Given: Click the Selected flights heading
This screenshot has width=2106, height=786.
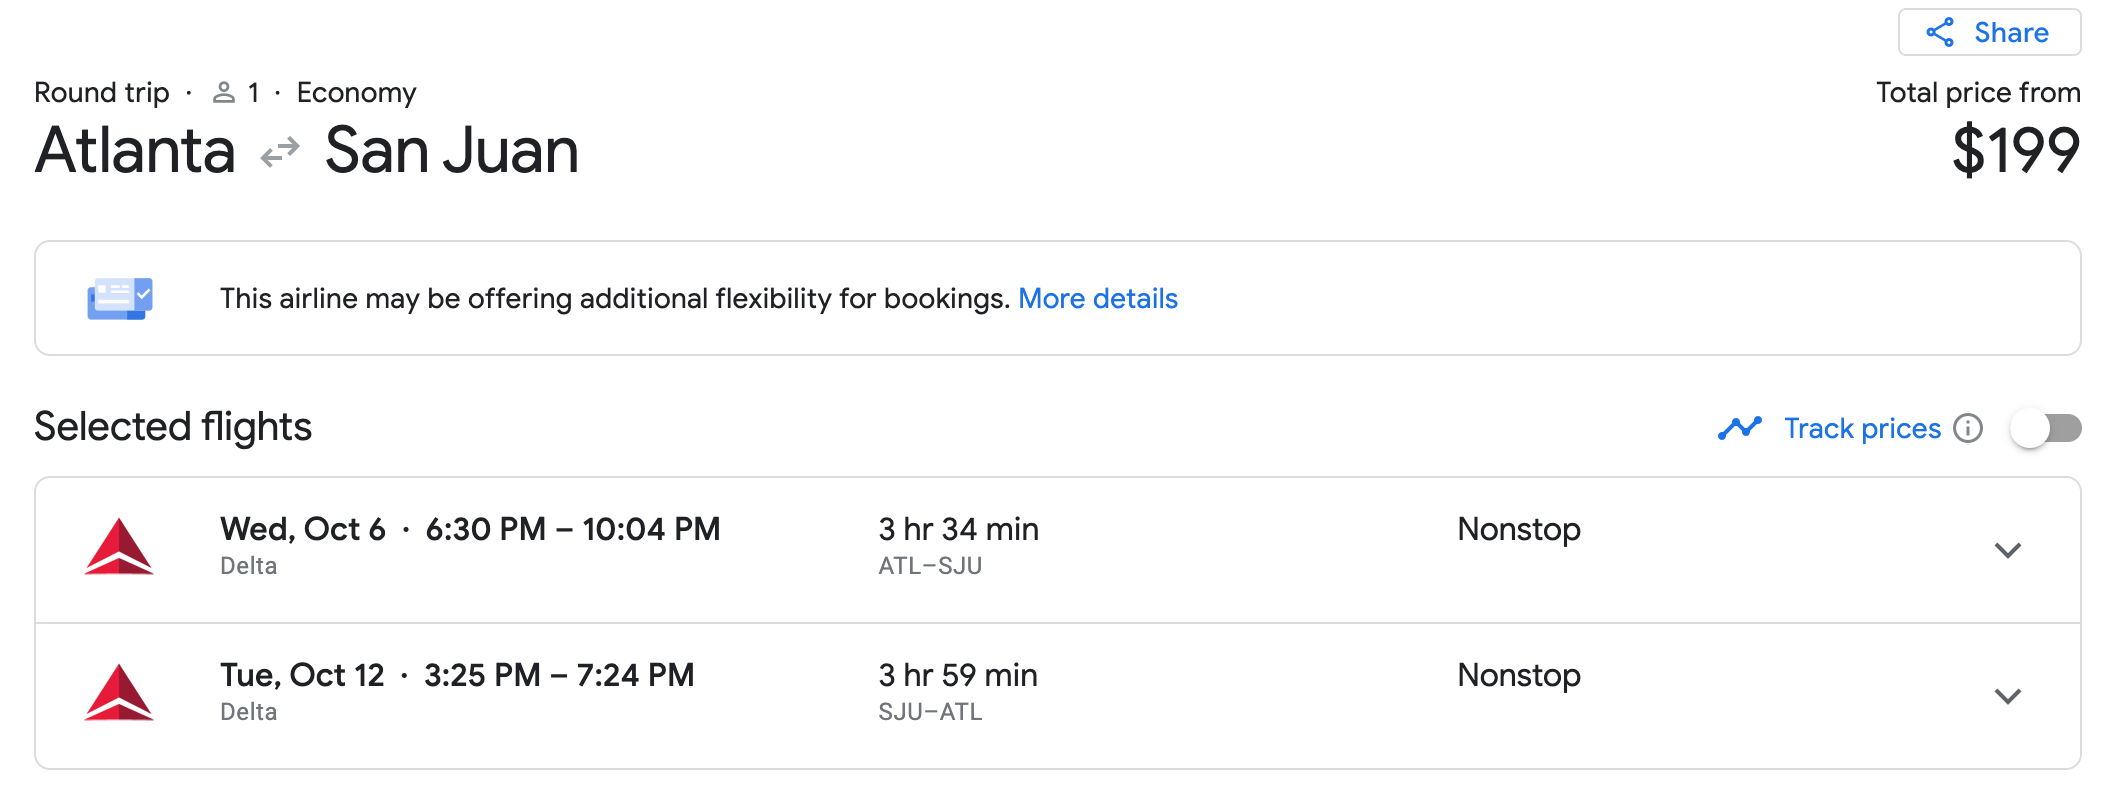Looking at the screenshot, I should 173,427.
